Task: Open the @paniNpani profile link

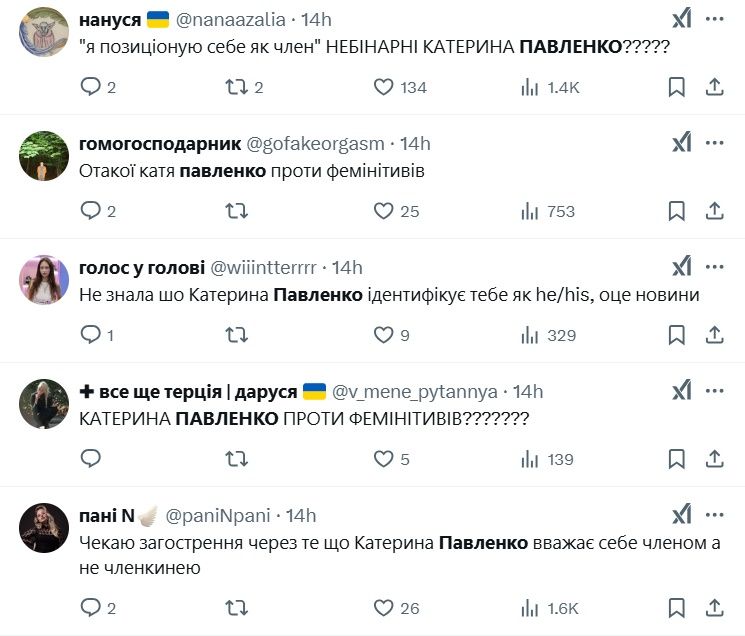Action: [x=220, y=516]
